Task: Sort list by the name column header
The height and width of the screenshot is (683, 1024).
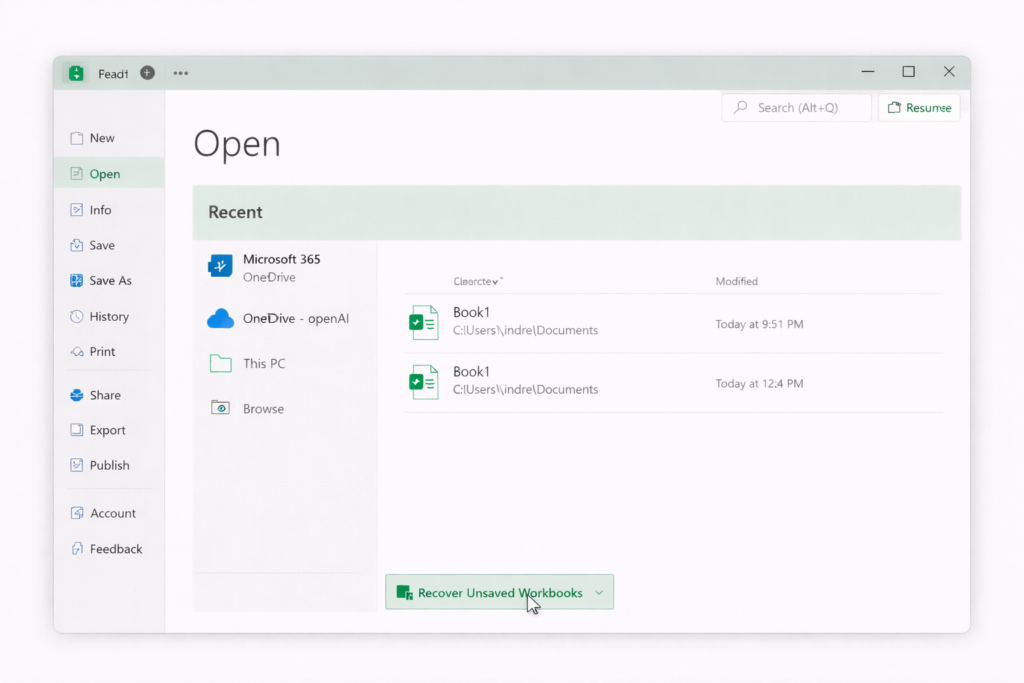Action: click(x=478, y=281)
